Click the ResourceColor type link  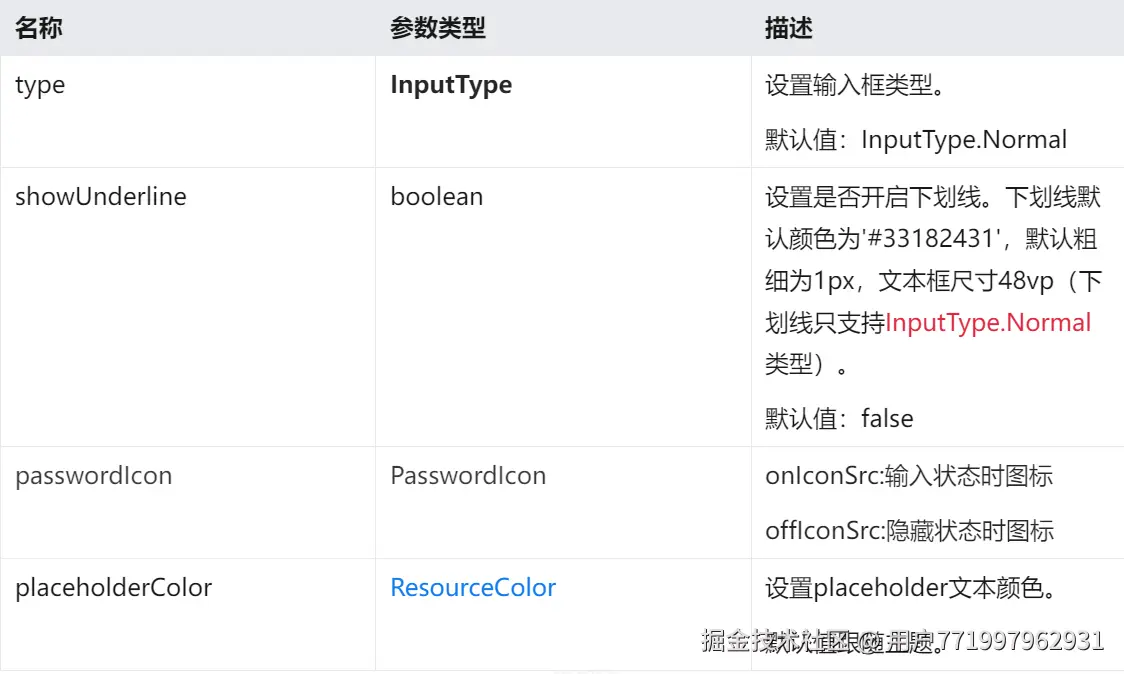pos(472,587)
